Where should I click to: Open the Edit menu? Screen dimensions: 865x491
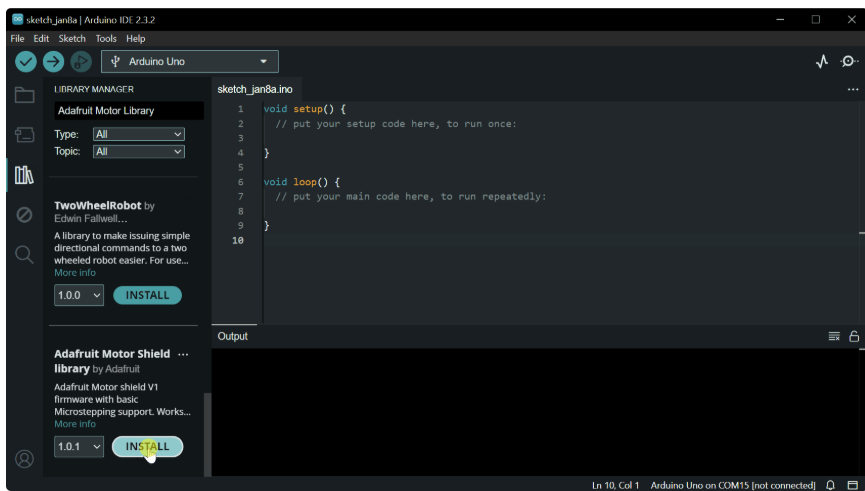[x=41, y=39]
